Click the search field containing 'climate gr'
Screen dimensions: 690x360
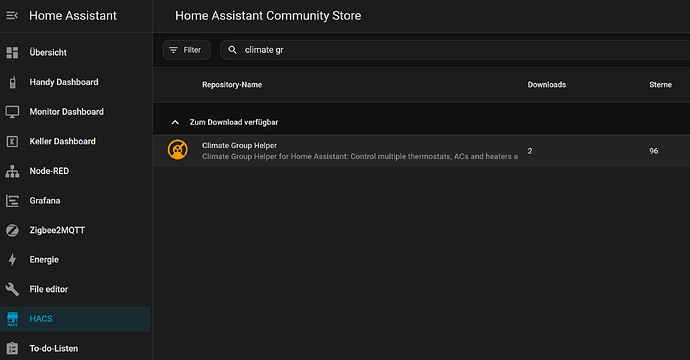click(x=455, y=50)
